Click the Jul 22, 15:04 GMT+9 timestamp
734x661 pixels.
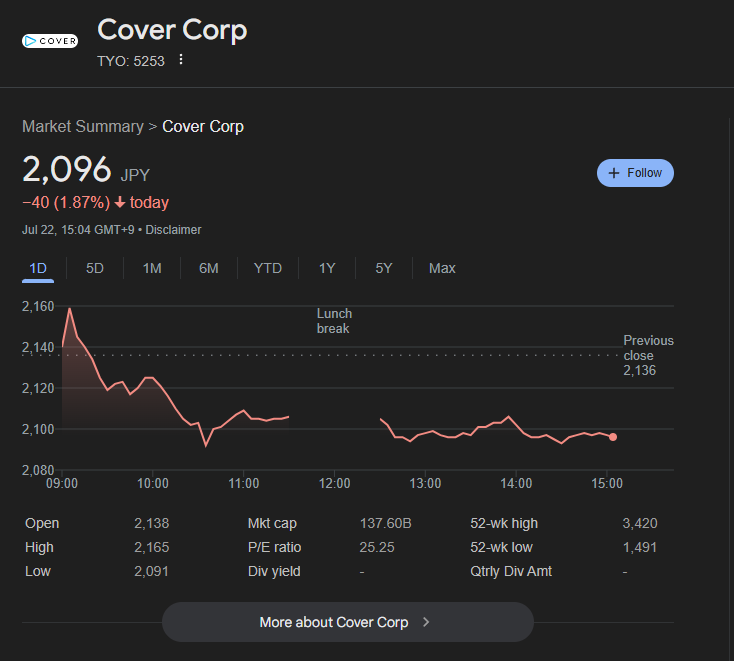(78, 230)
